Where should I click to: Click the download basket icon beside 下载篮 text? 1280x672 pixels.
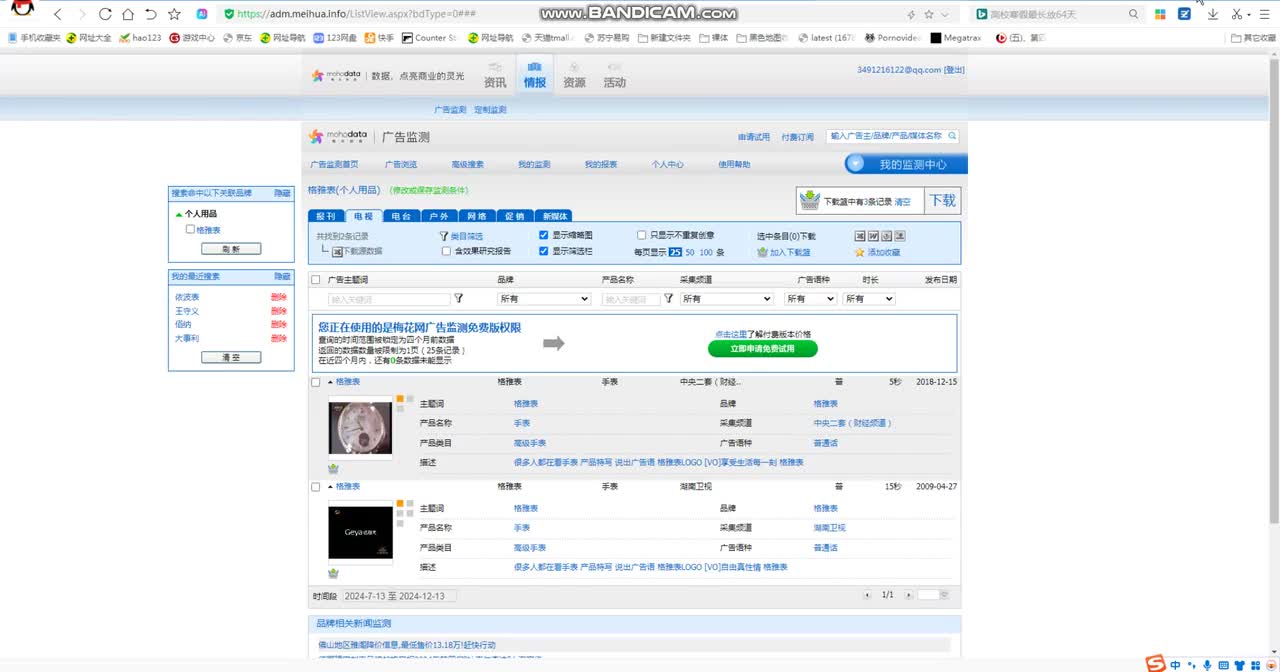point(810,201)
